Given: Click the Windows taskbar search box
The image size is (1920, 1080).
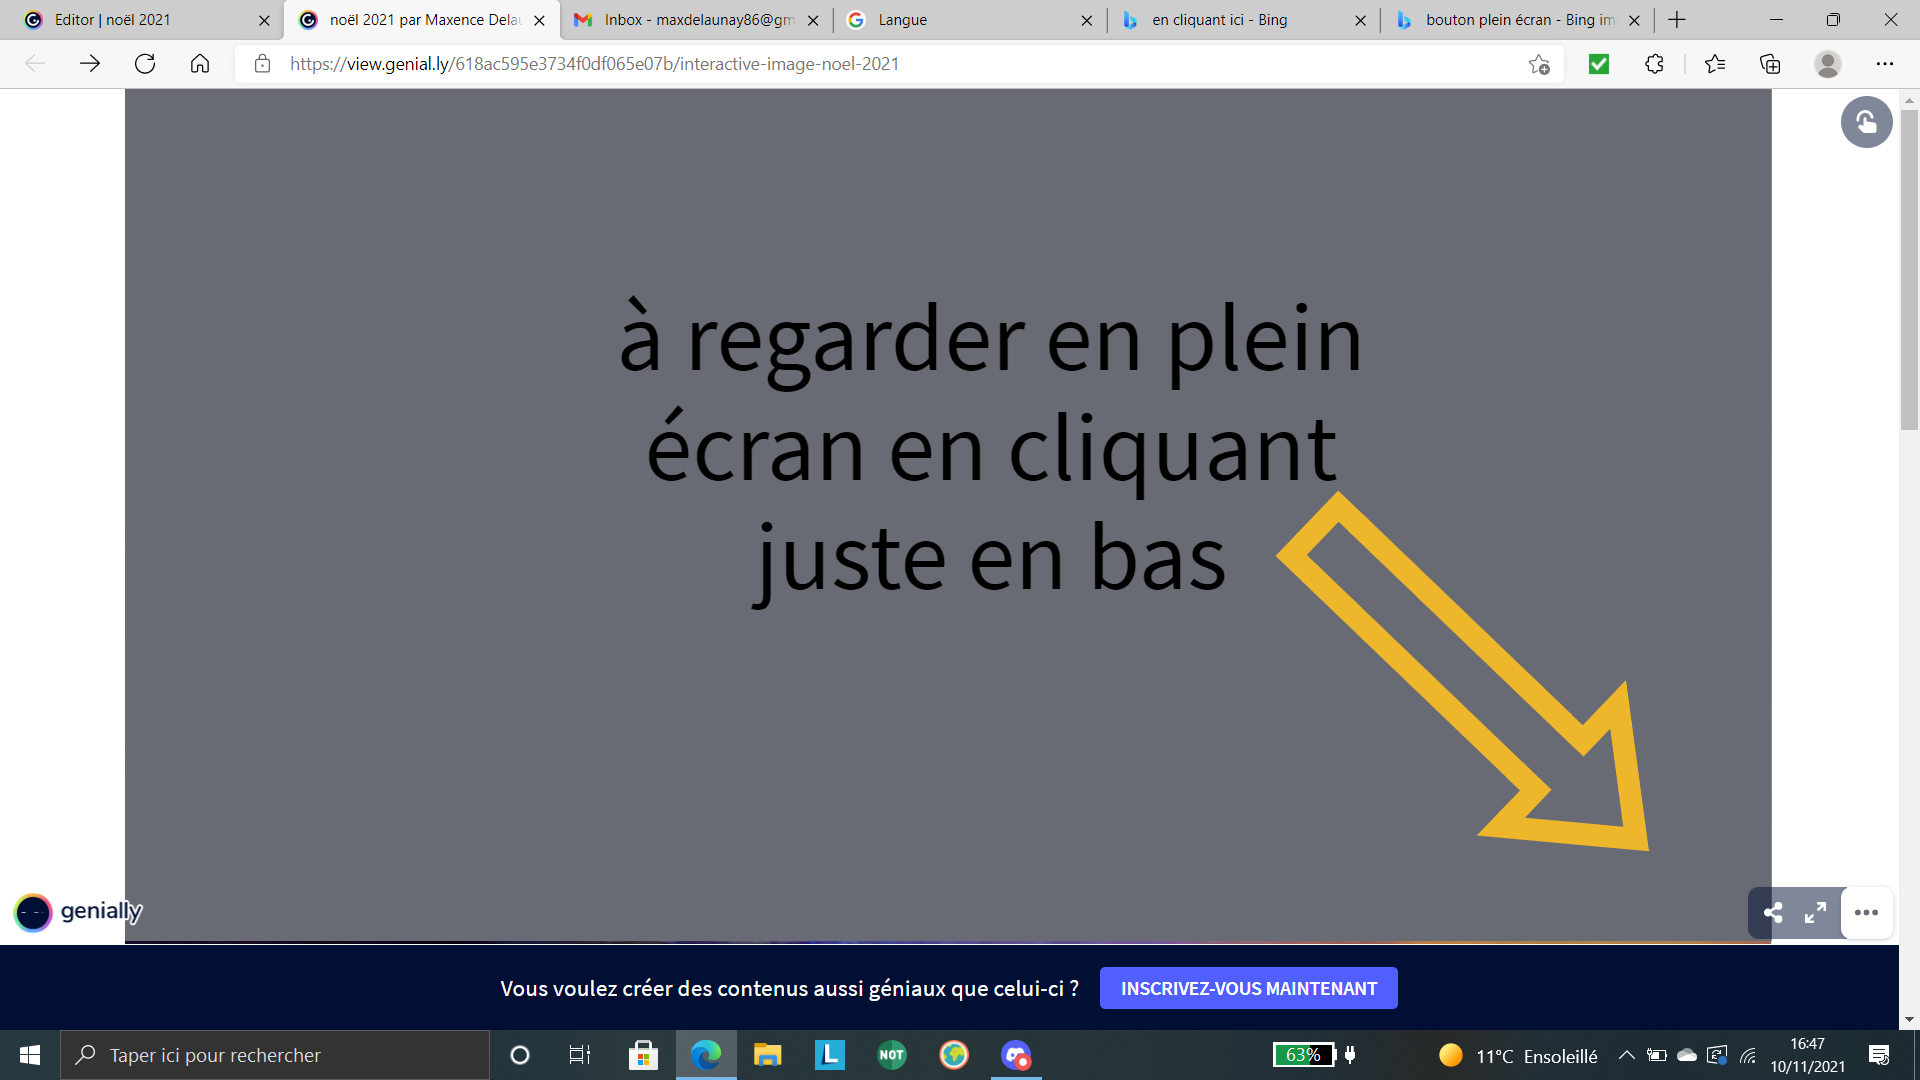Looking at the screenshot, I should pyautogui.click(x=275, y=1055).
